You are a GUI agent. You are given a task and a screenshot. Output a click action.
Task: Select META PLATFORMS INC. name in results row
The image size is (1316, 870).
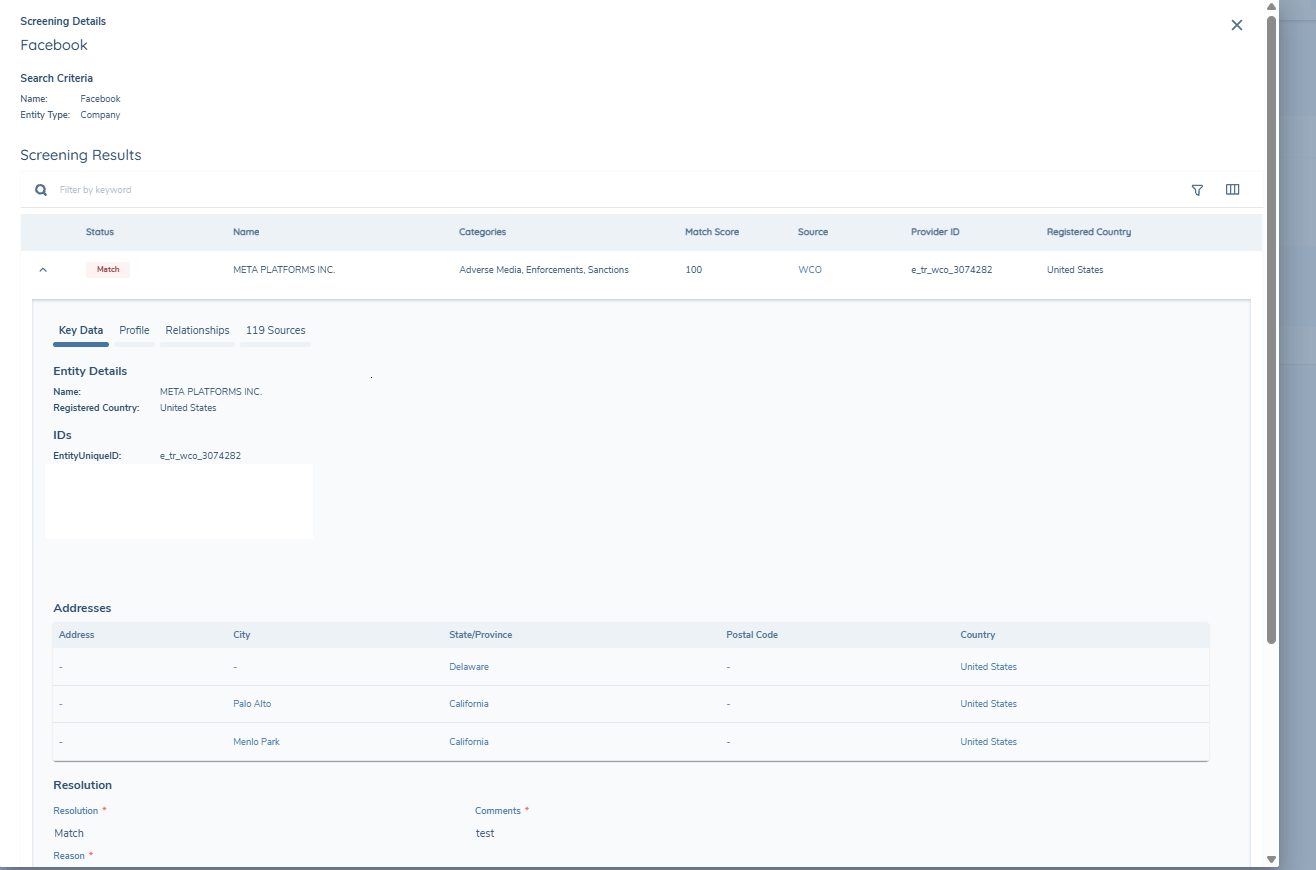point(284,270)
